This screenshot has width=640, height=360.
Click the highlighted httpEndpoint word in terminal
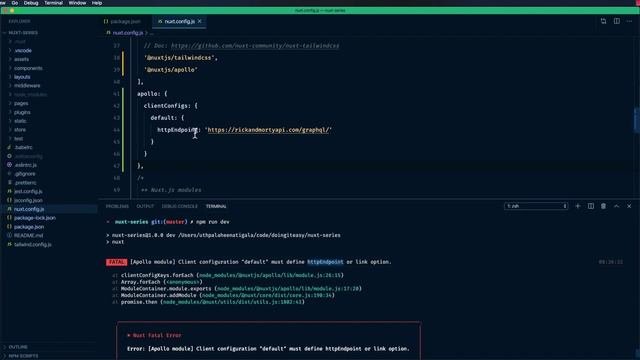(325, 262)
